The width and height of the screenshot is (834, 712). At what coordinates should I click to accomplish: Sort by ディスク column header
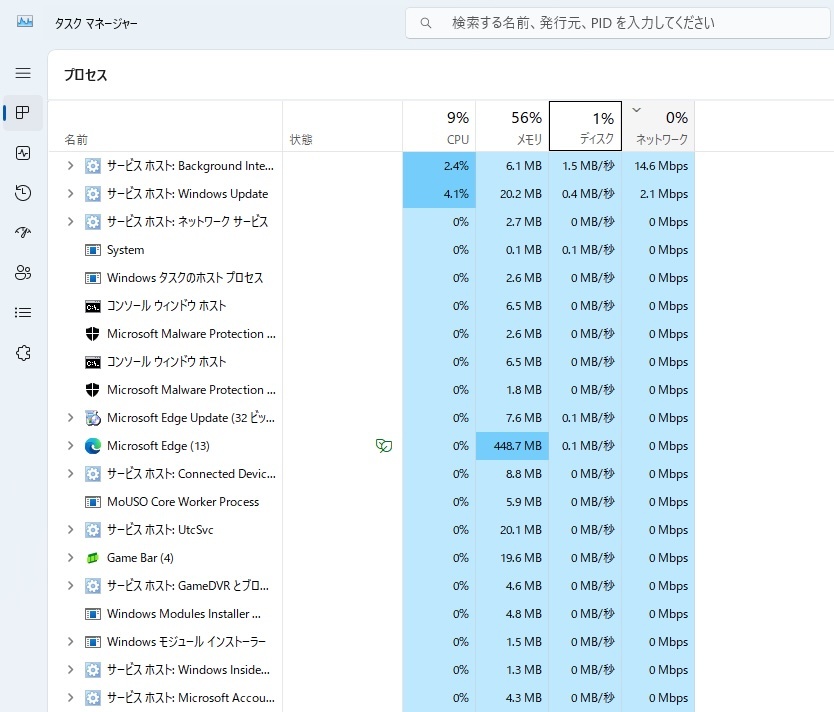pos(585,127)
